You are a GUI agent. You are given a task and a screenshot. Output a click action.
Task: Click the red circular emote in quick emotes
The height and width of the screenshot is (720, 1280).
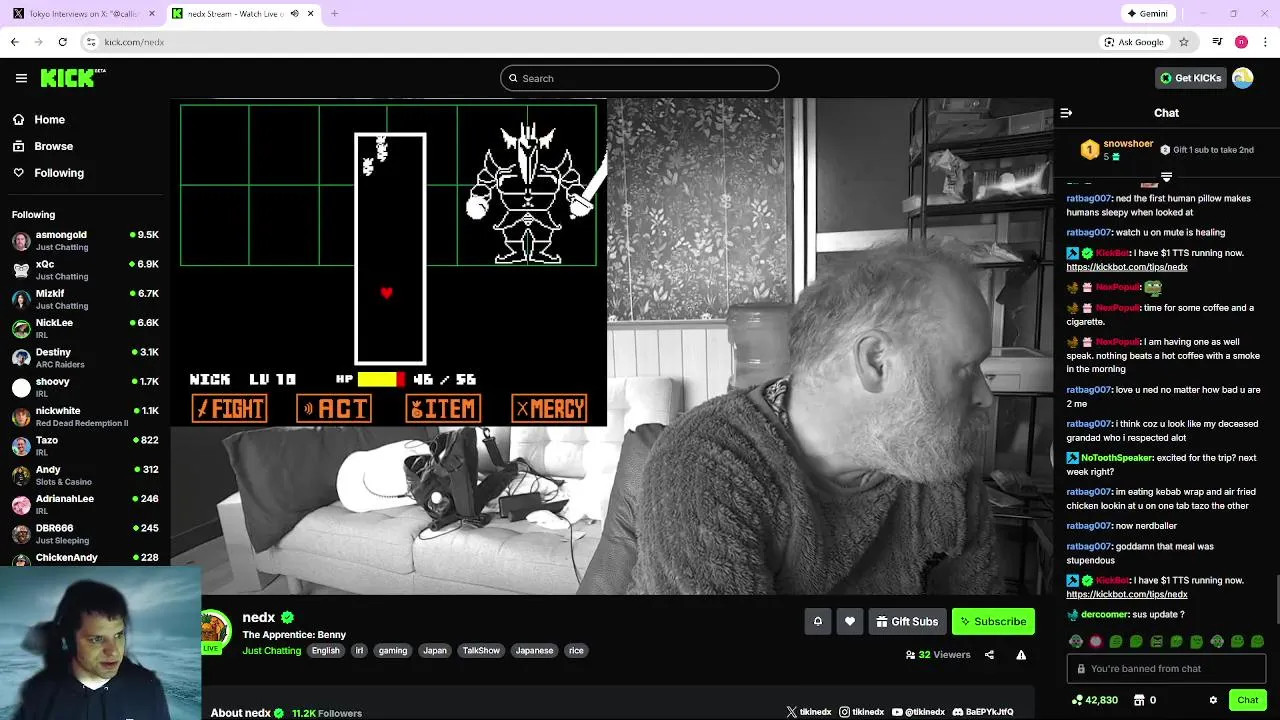[x=1096, y=641]
